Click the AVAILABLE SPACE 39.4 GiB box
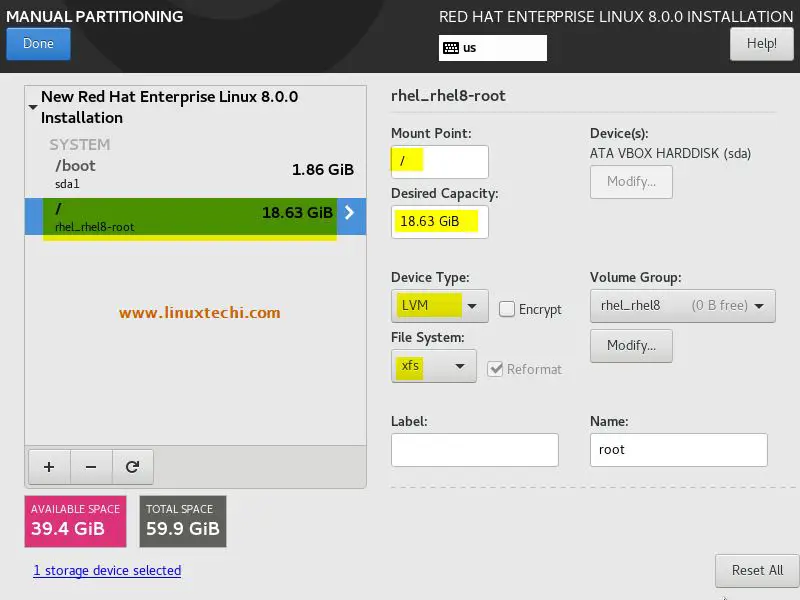800x600 pixels. [76, 521]
